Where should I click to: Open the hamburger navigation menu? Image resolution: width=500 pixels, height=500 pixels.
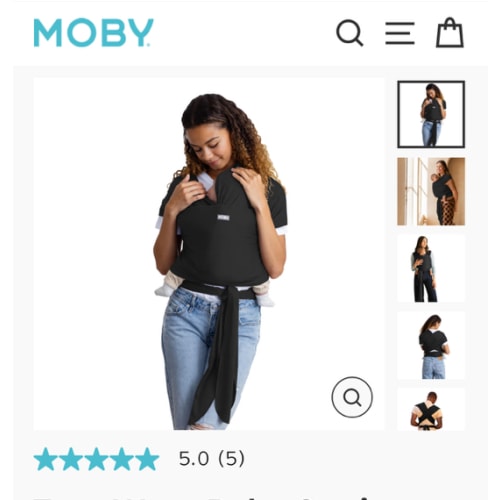coord(400,33)
